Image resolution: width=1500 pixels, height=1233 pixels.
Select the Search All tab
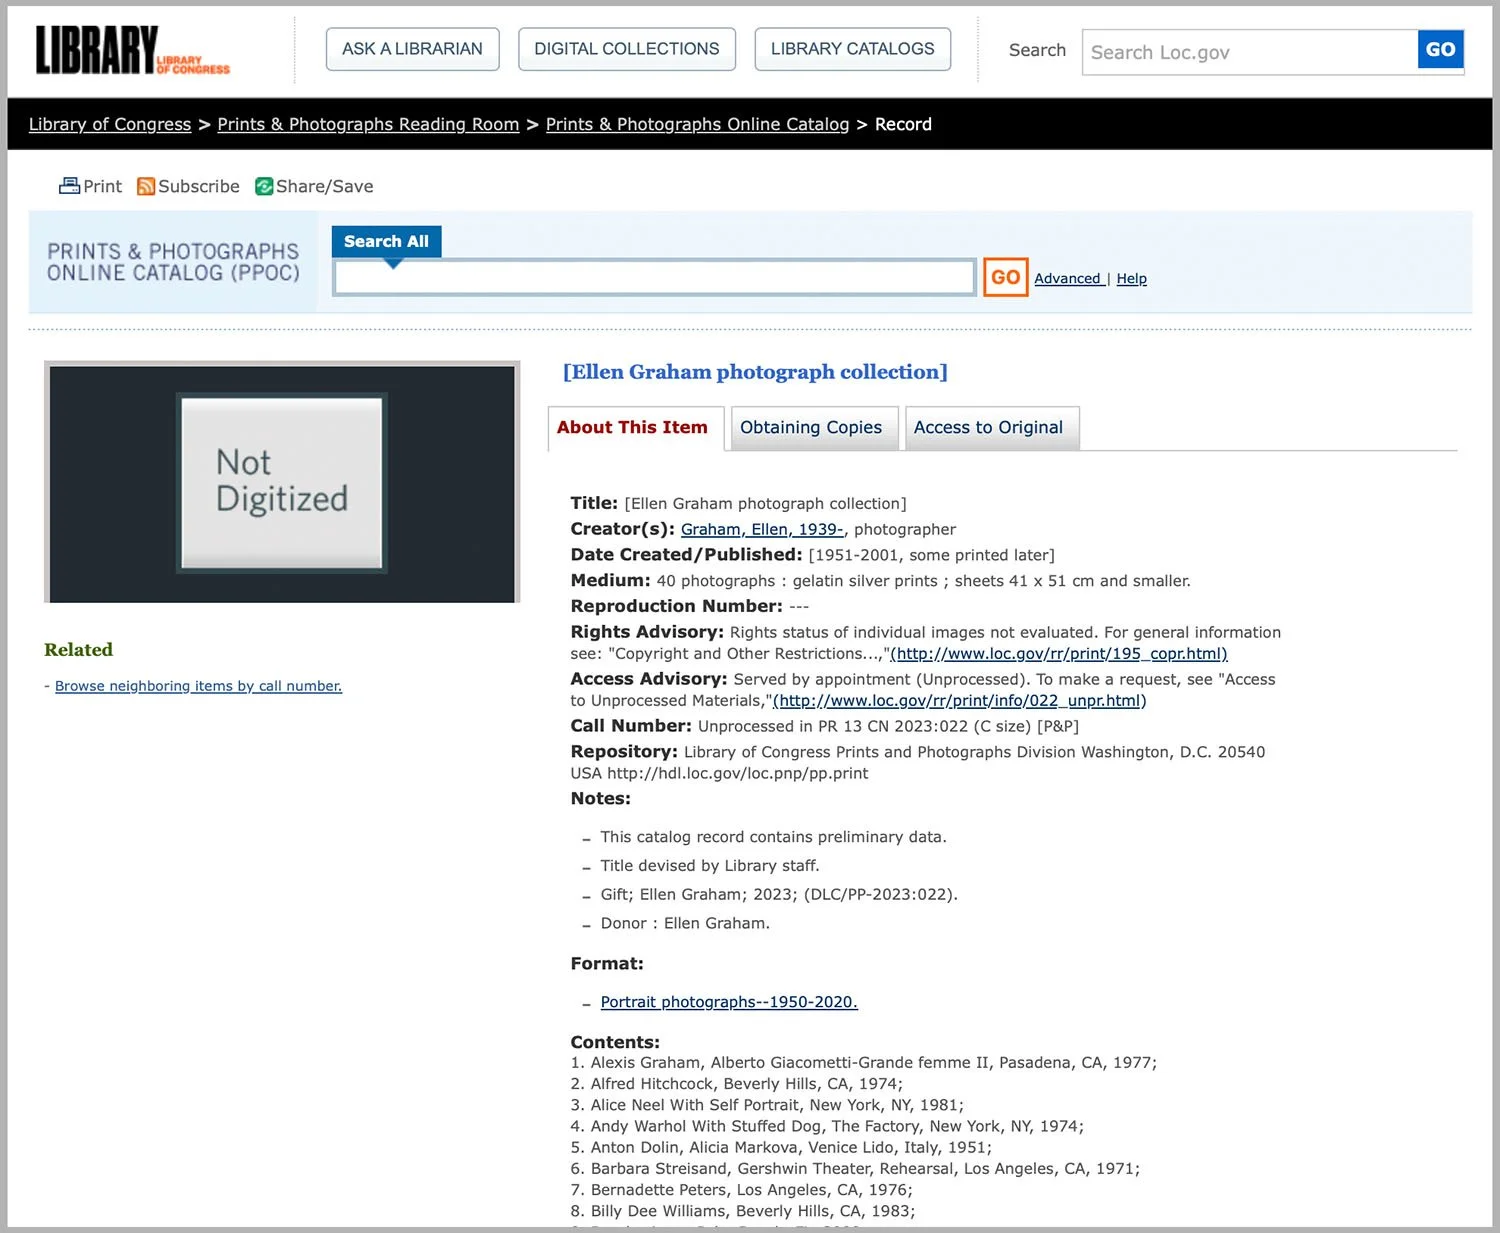[x=386, y=241]
